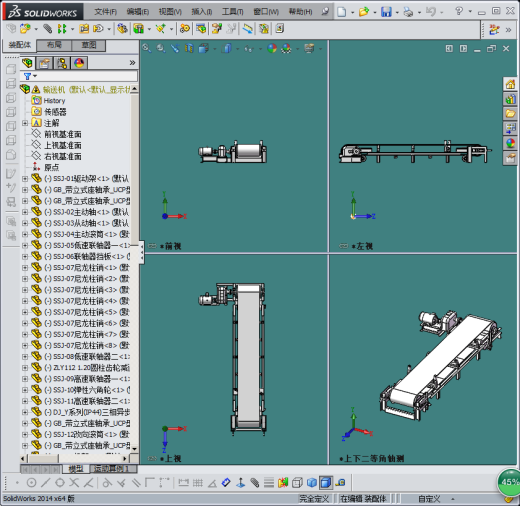Select 前视基准面 in the feature tree

click(63, 134)
